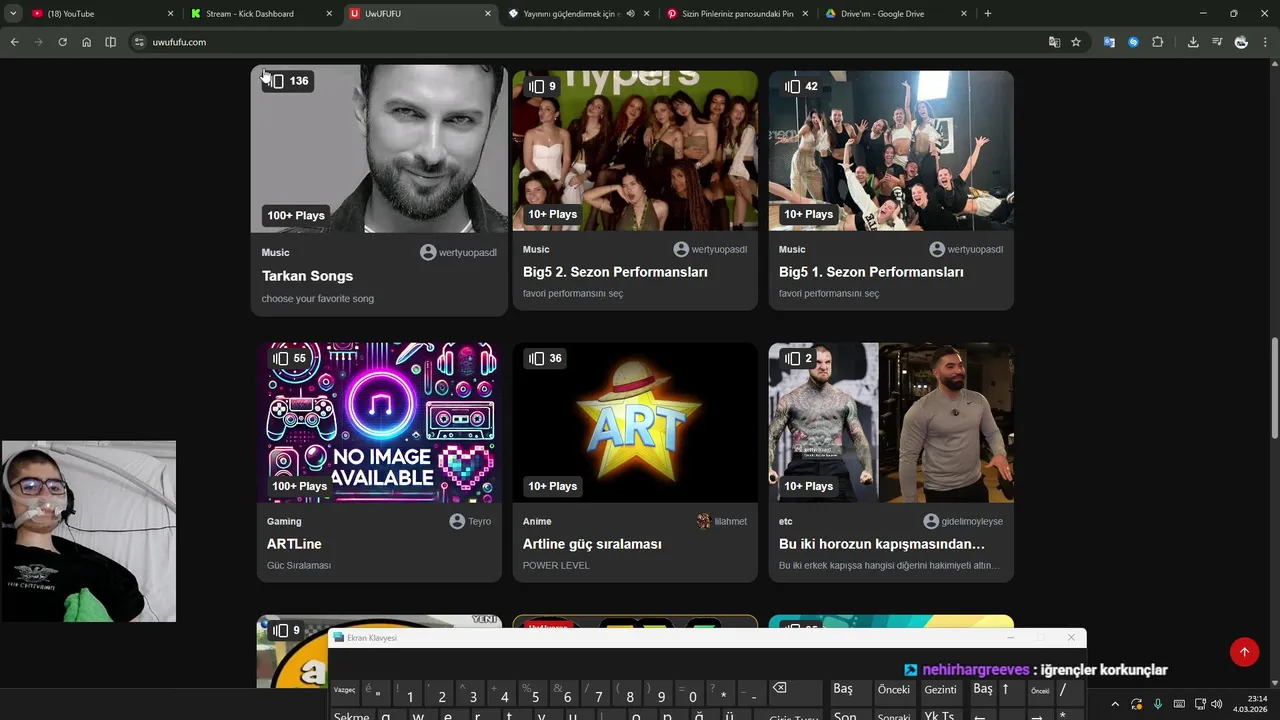This screenshot has width=1280, height=720.
Task: Open Artline güç sıralaması thumbnail
Action: click(x=635, y=422)
